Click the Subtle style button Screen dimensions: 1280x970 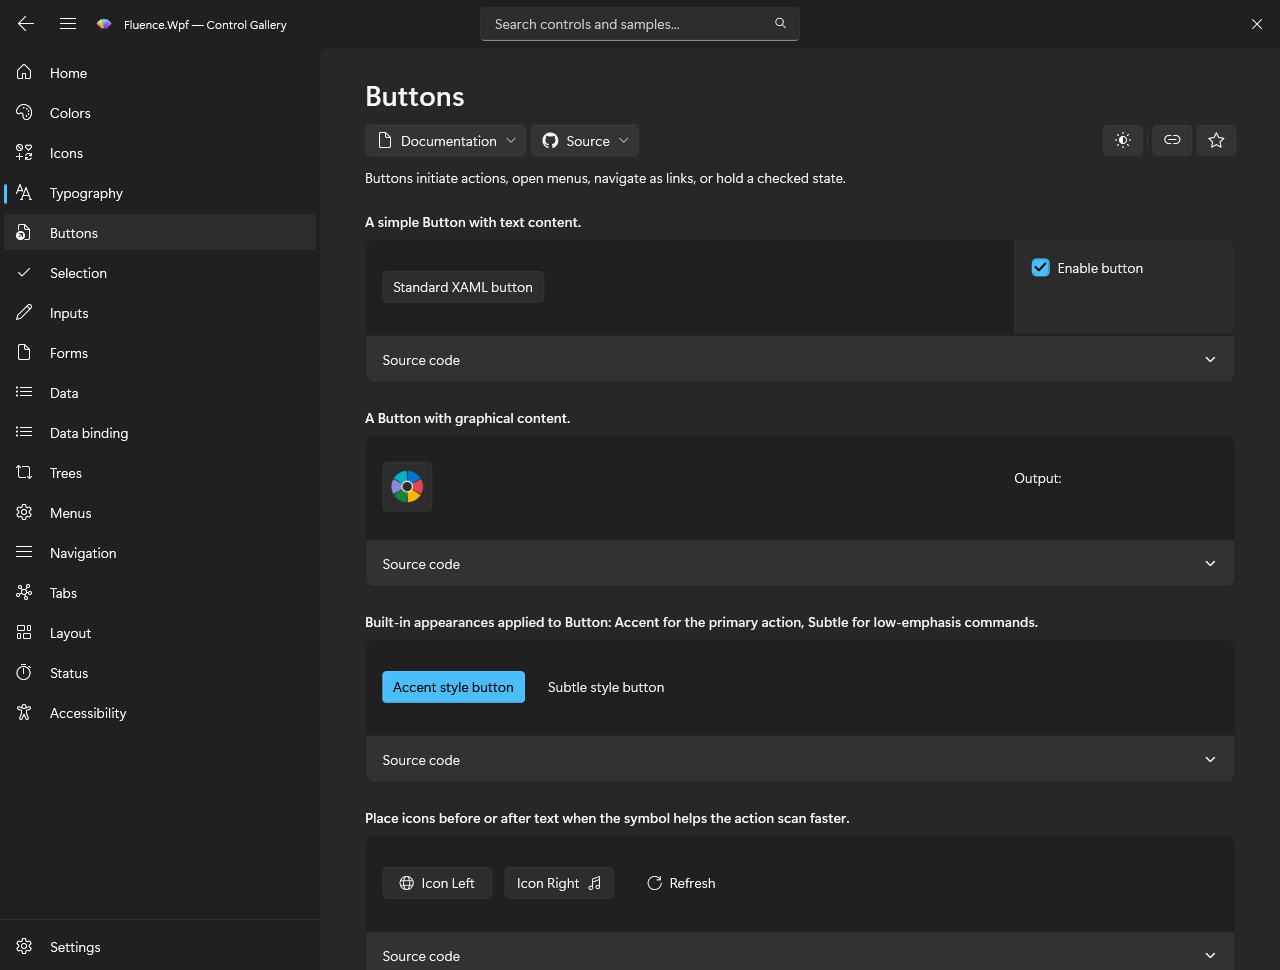click(606, 687)
